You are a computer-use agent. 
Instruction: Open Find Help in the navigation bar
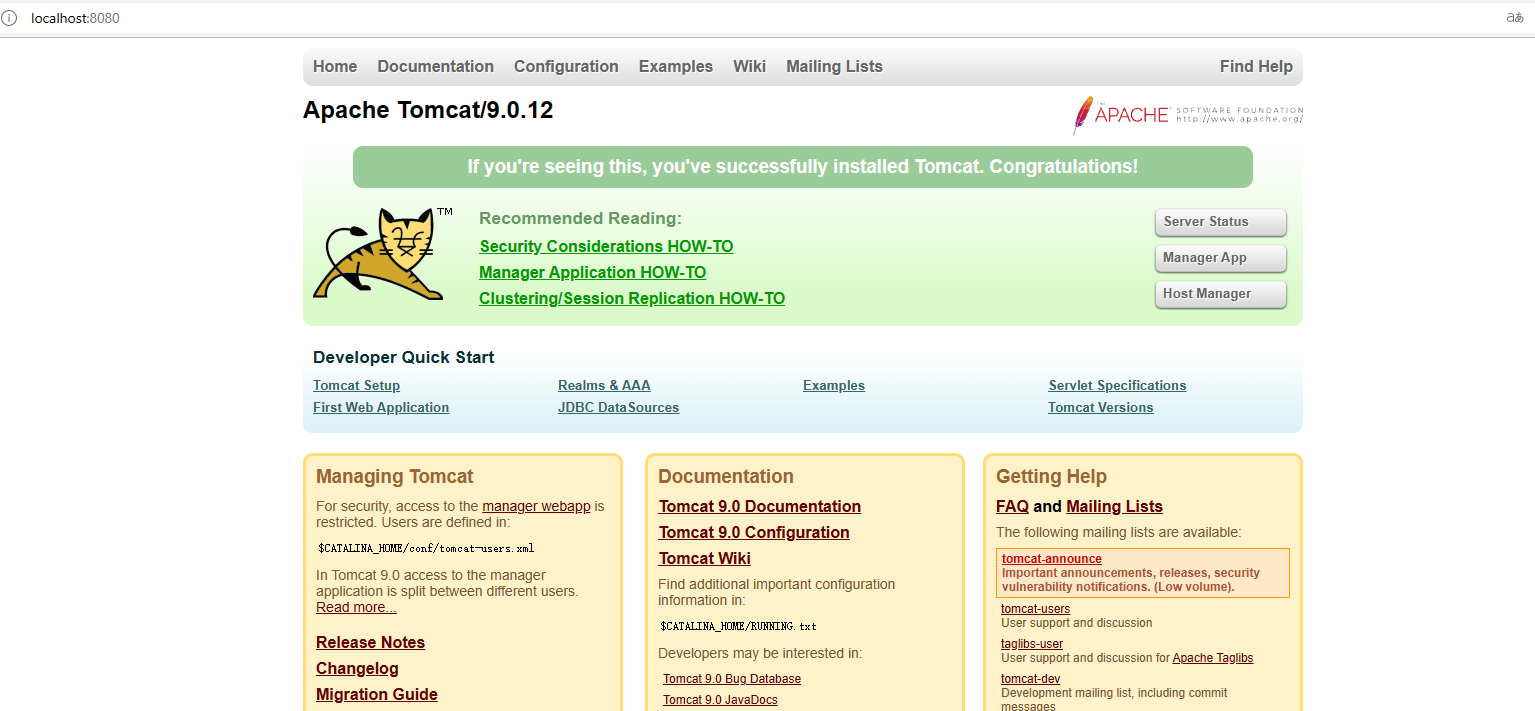pos(1256,67)
